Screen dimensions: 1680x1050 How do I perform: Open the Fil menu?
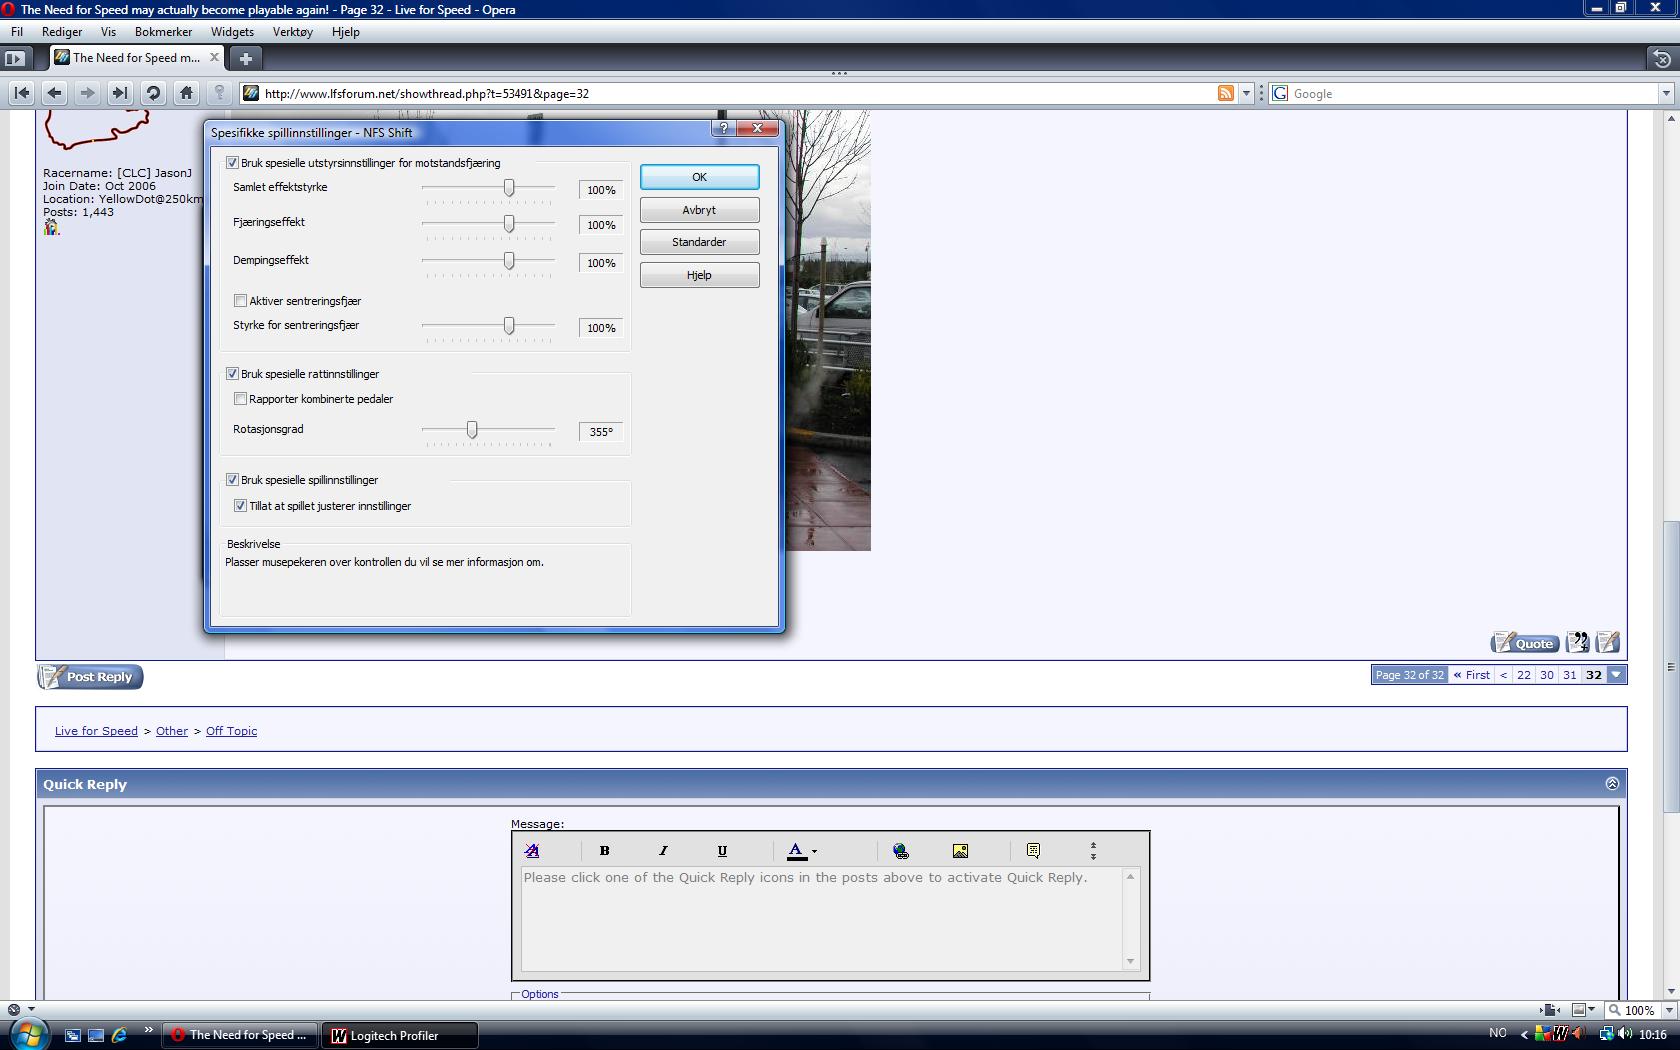click(x=17, y=32)
